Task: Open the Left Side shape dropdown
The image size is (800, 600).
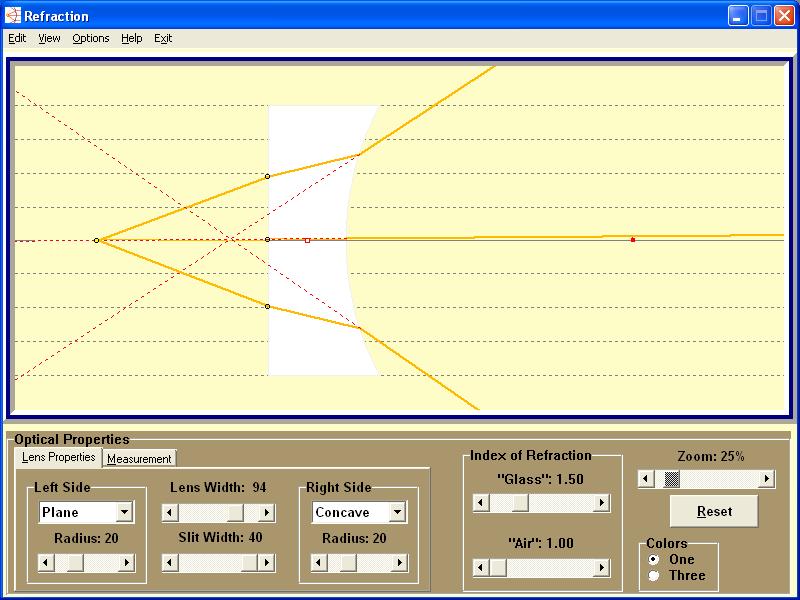Action: point(124,512)
